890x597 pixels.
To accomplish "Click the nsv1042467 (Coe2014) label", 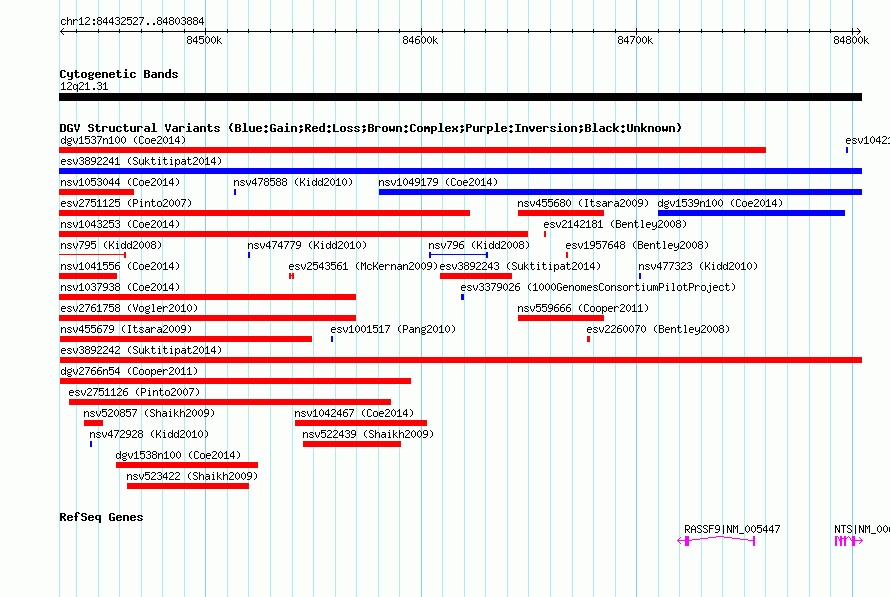I will (x=354, y=413).
